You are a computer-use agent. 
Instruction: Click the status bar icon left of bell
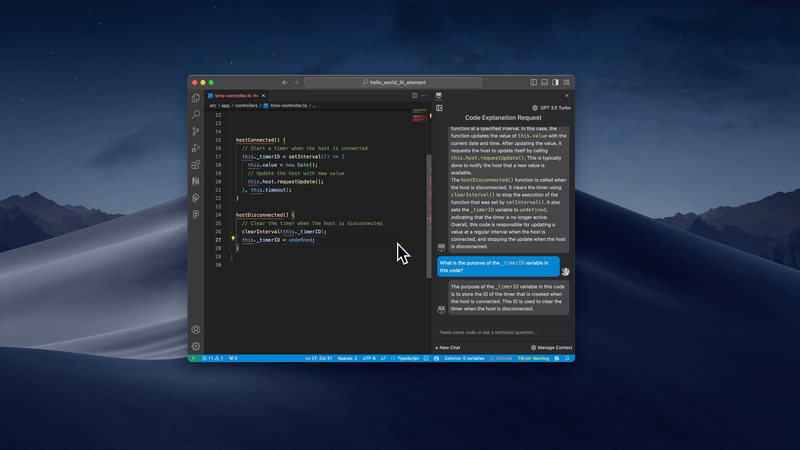[x=557, y=358]
